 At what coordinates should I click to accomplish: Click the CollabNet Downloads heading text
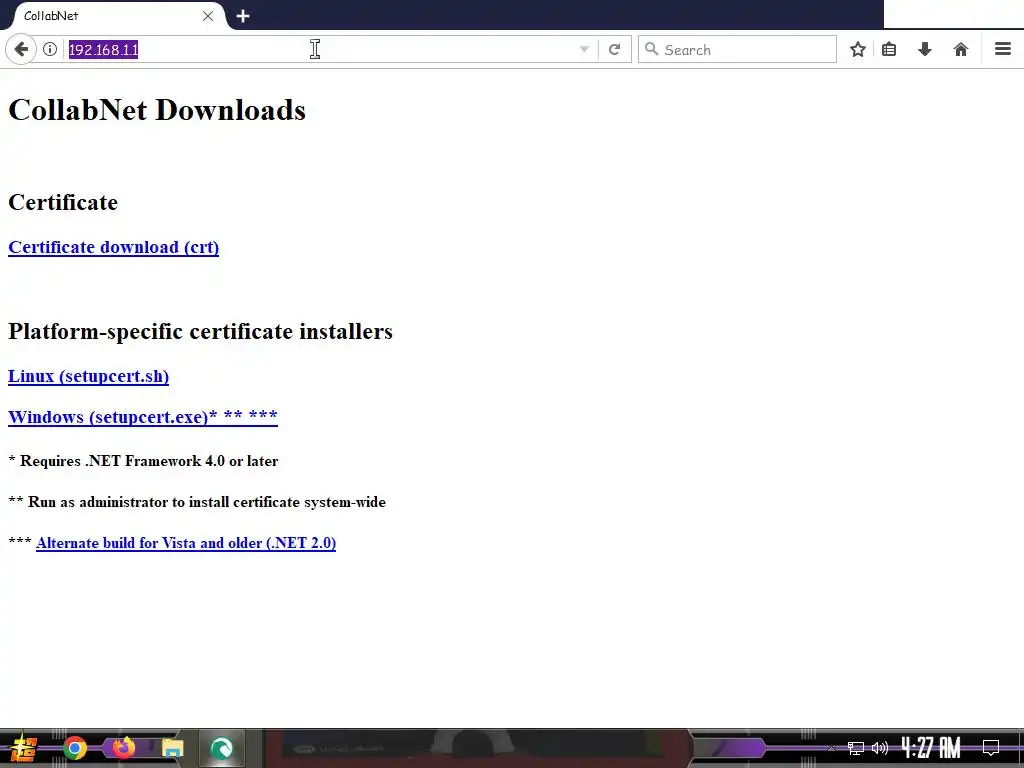(157, 110)
